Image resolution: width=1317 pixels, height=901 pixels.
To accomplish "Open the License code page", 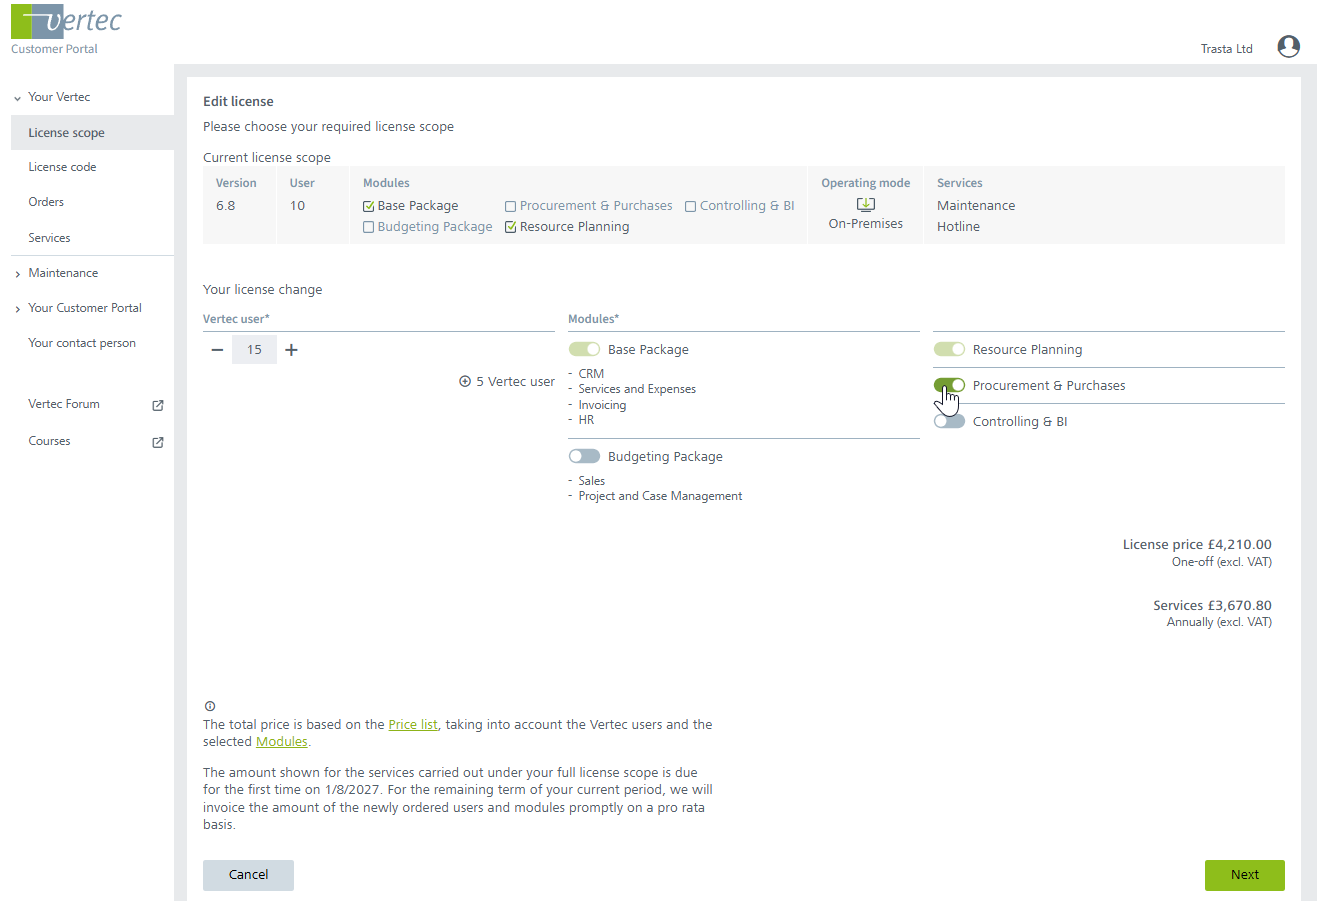I will tap(62, 167).
